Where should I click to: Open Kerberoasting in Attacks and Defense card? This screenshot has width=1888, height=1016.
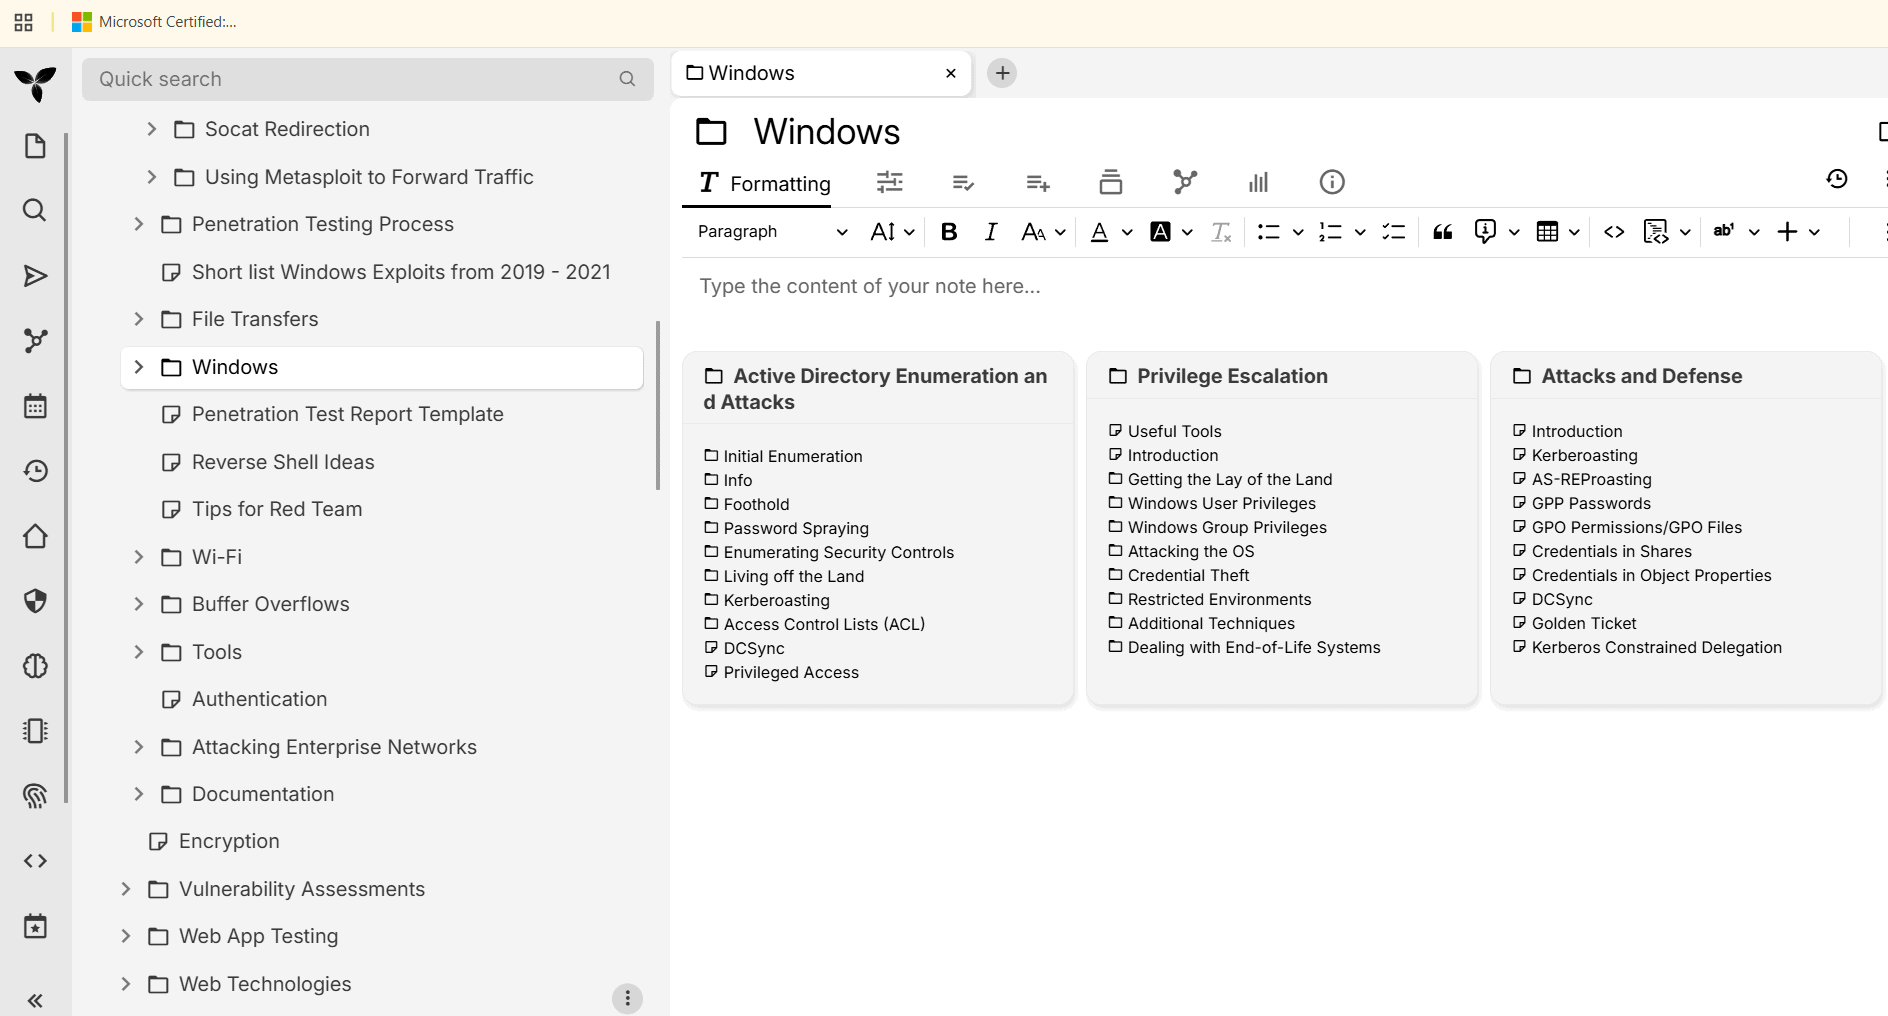pyautogui.click(x=1584, y=455)
